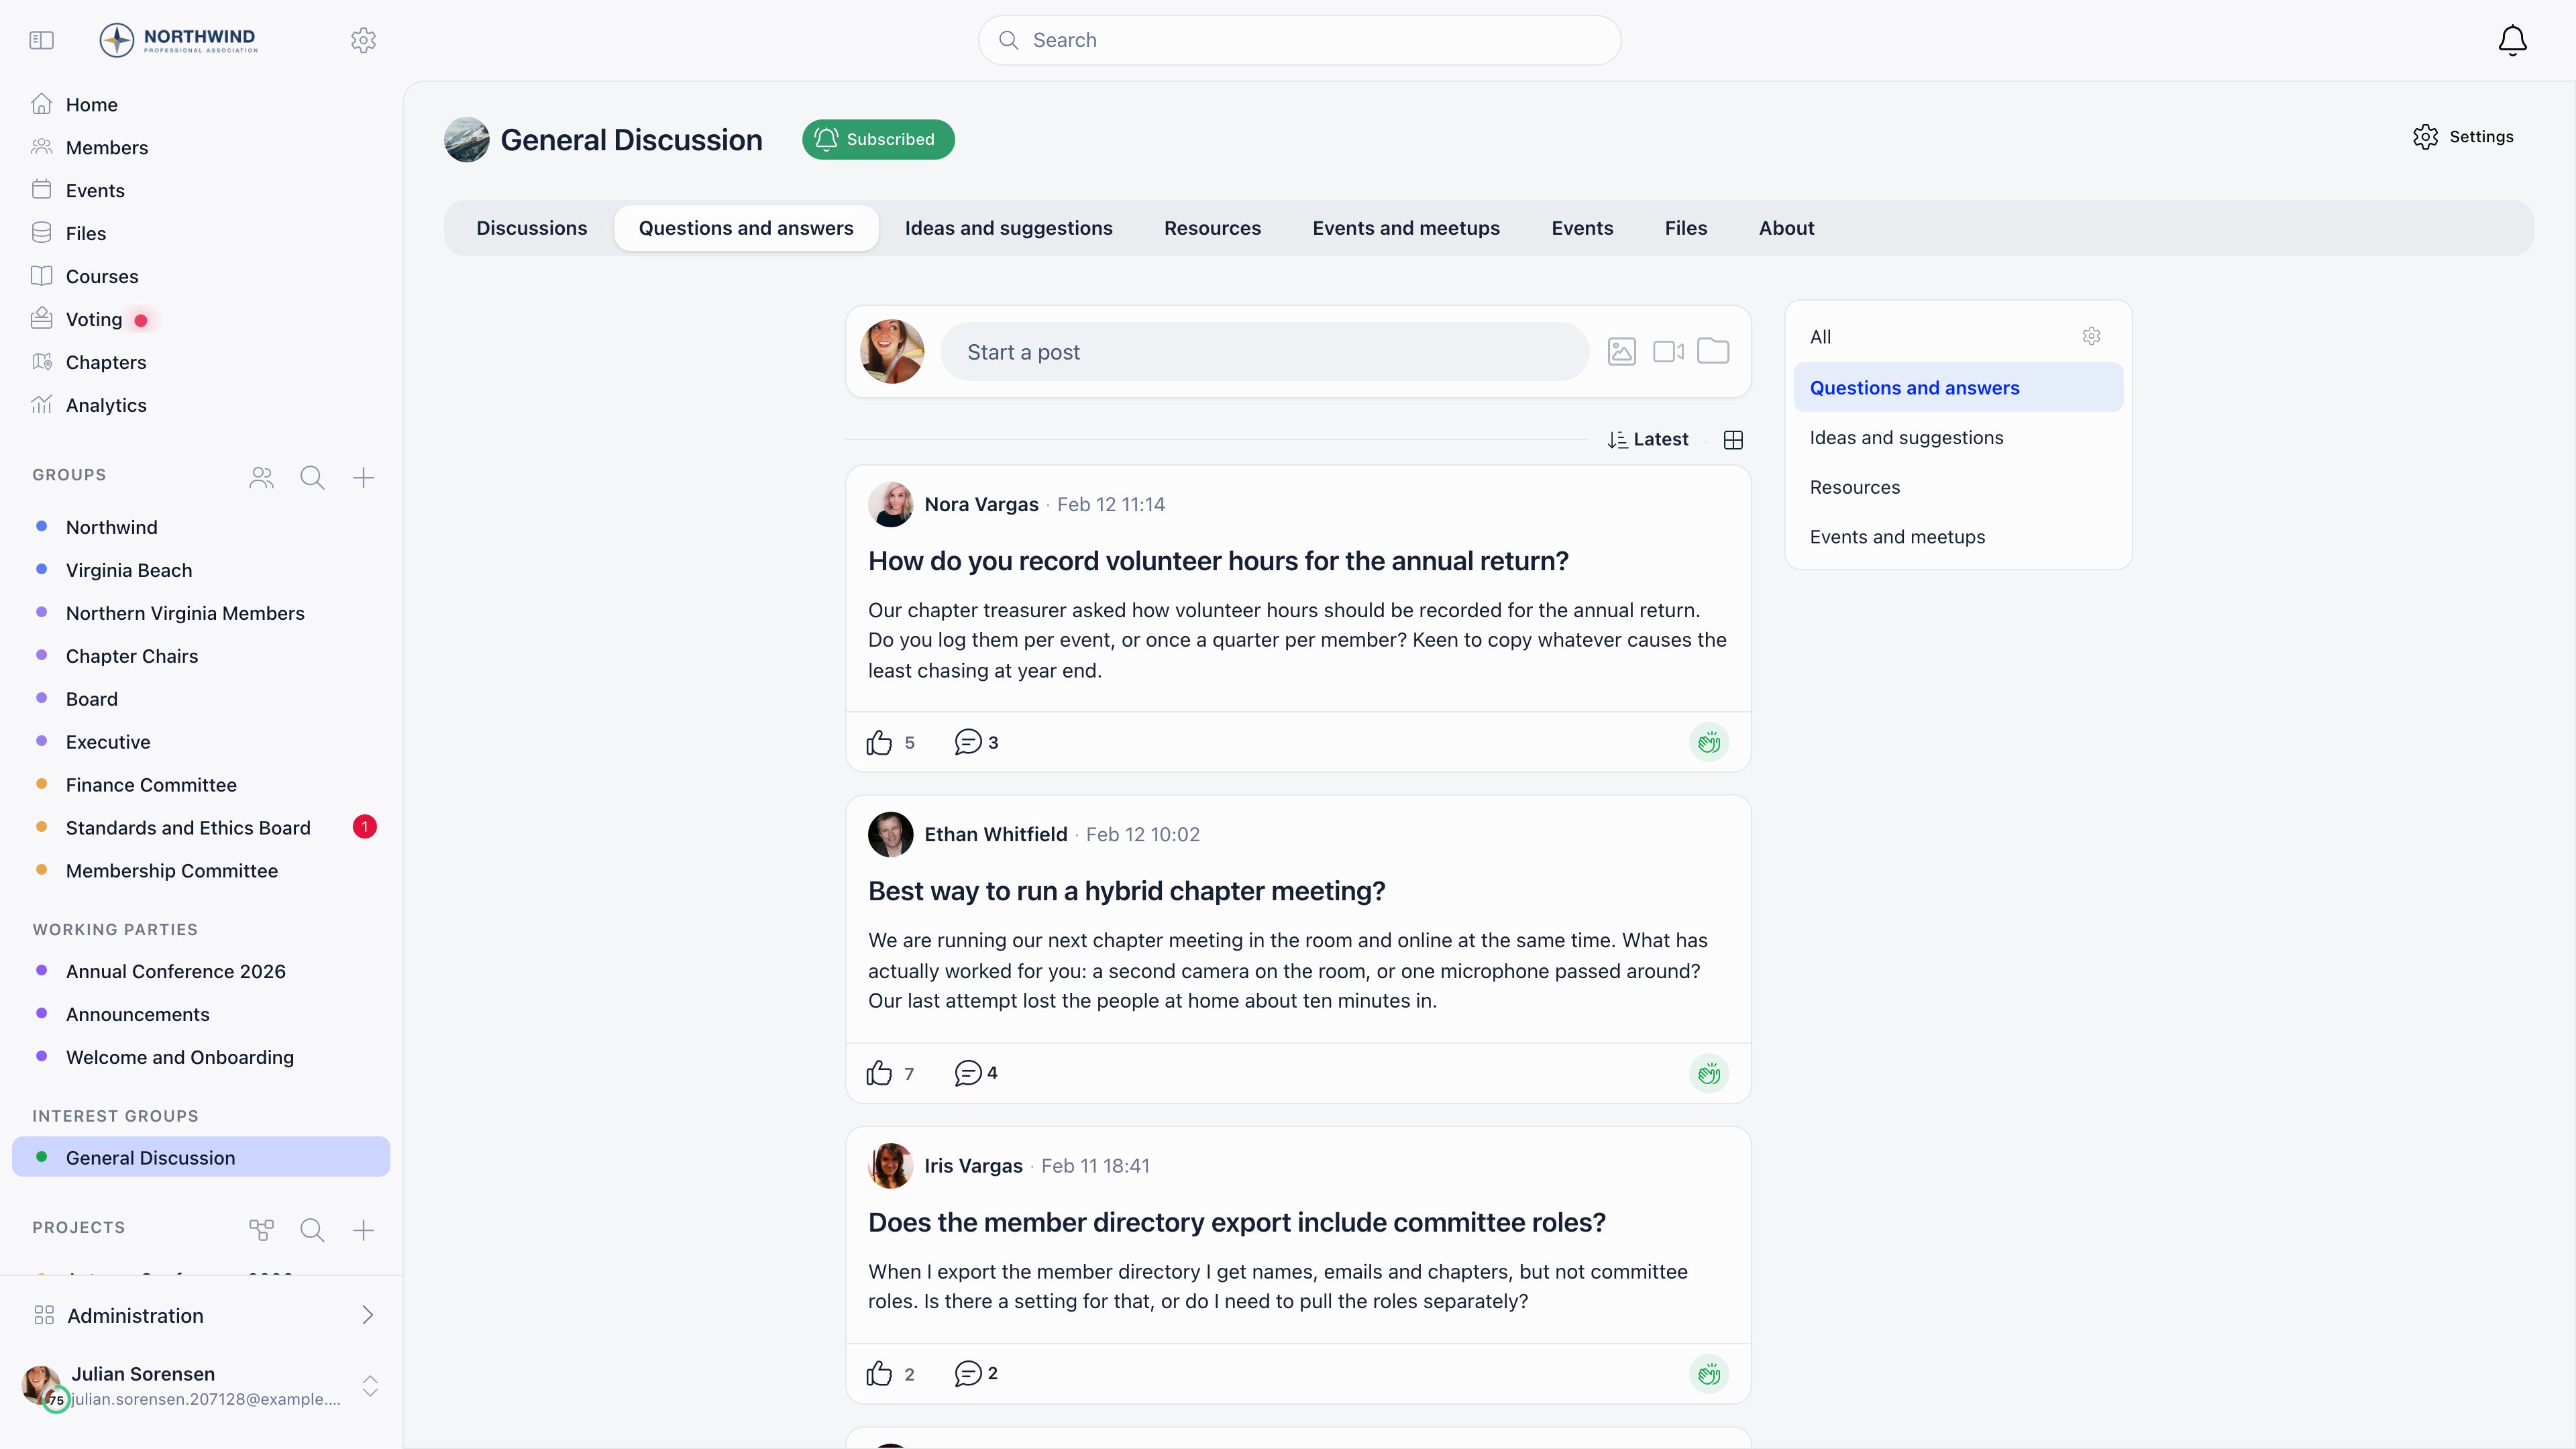Browse all groups people icon
The image size is (2576, 1449).
(261, 478)
